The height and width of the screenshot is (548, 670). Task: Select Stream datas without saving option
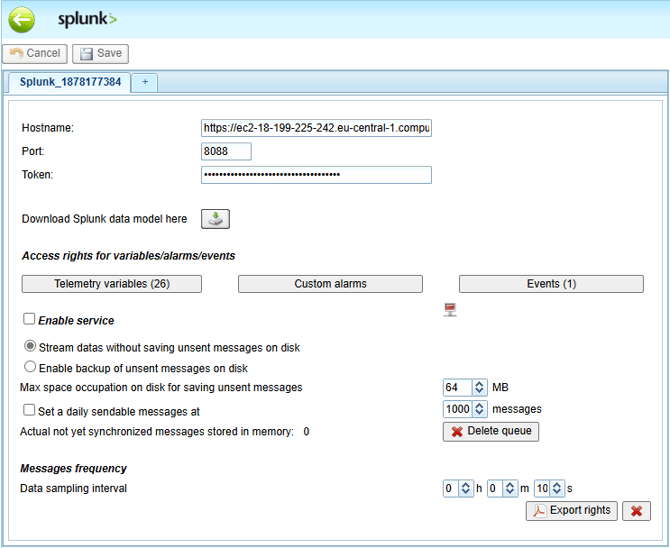(x=30, y=346)
